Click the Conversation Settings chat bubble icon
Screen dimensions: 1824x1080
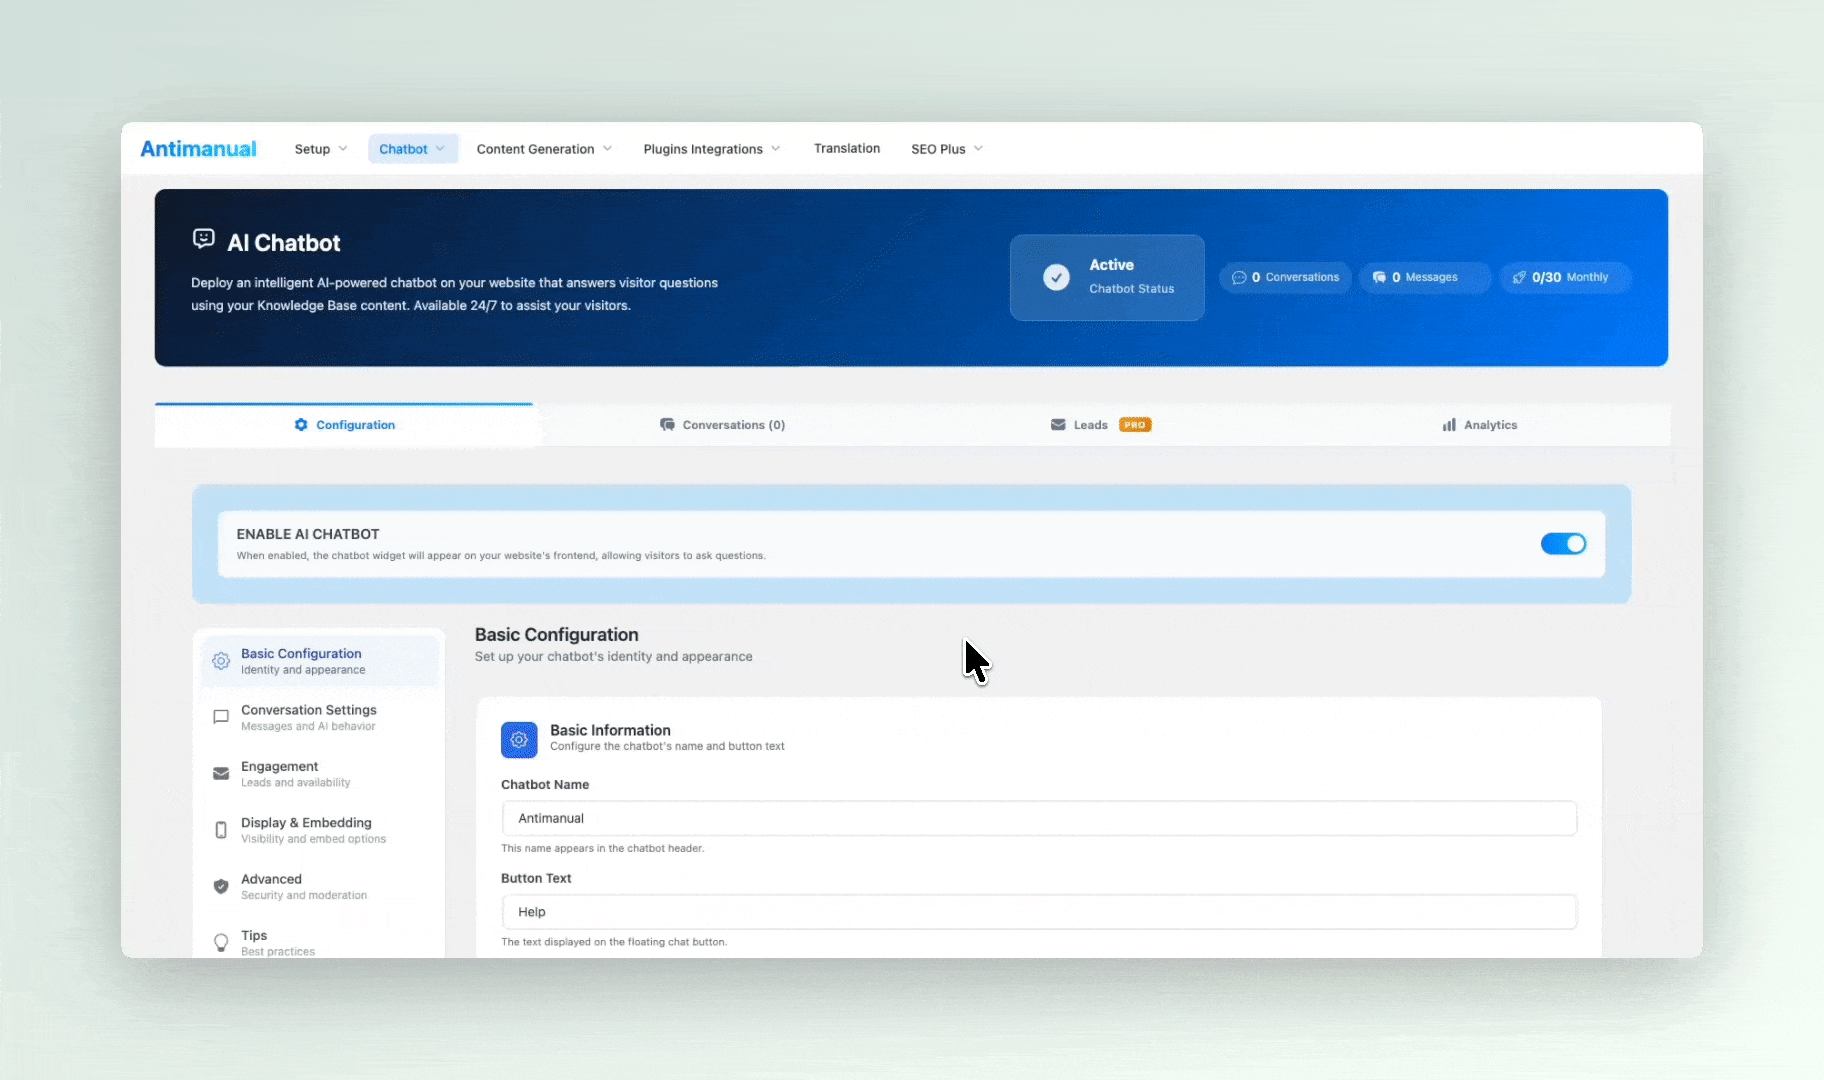click(221, 717)
